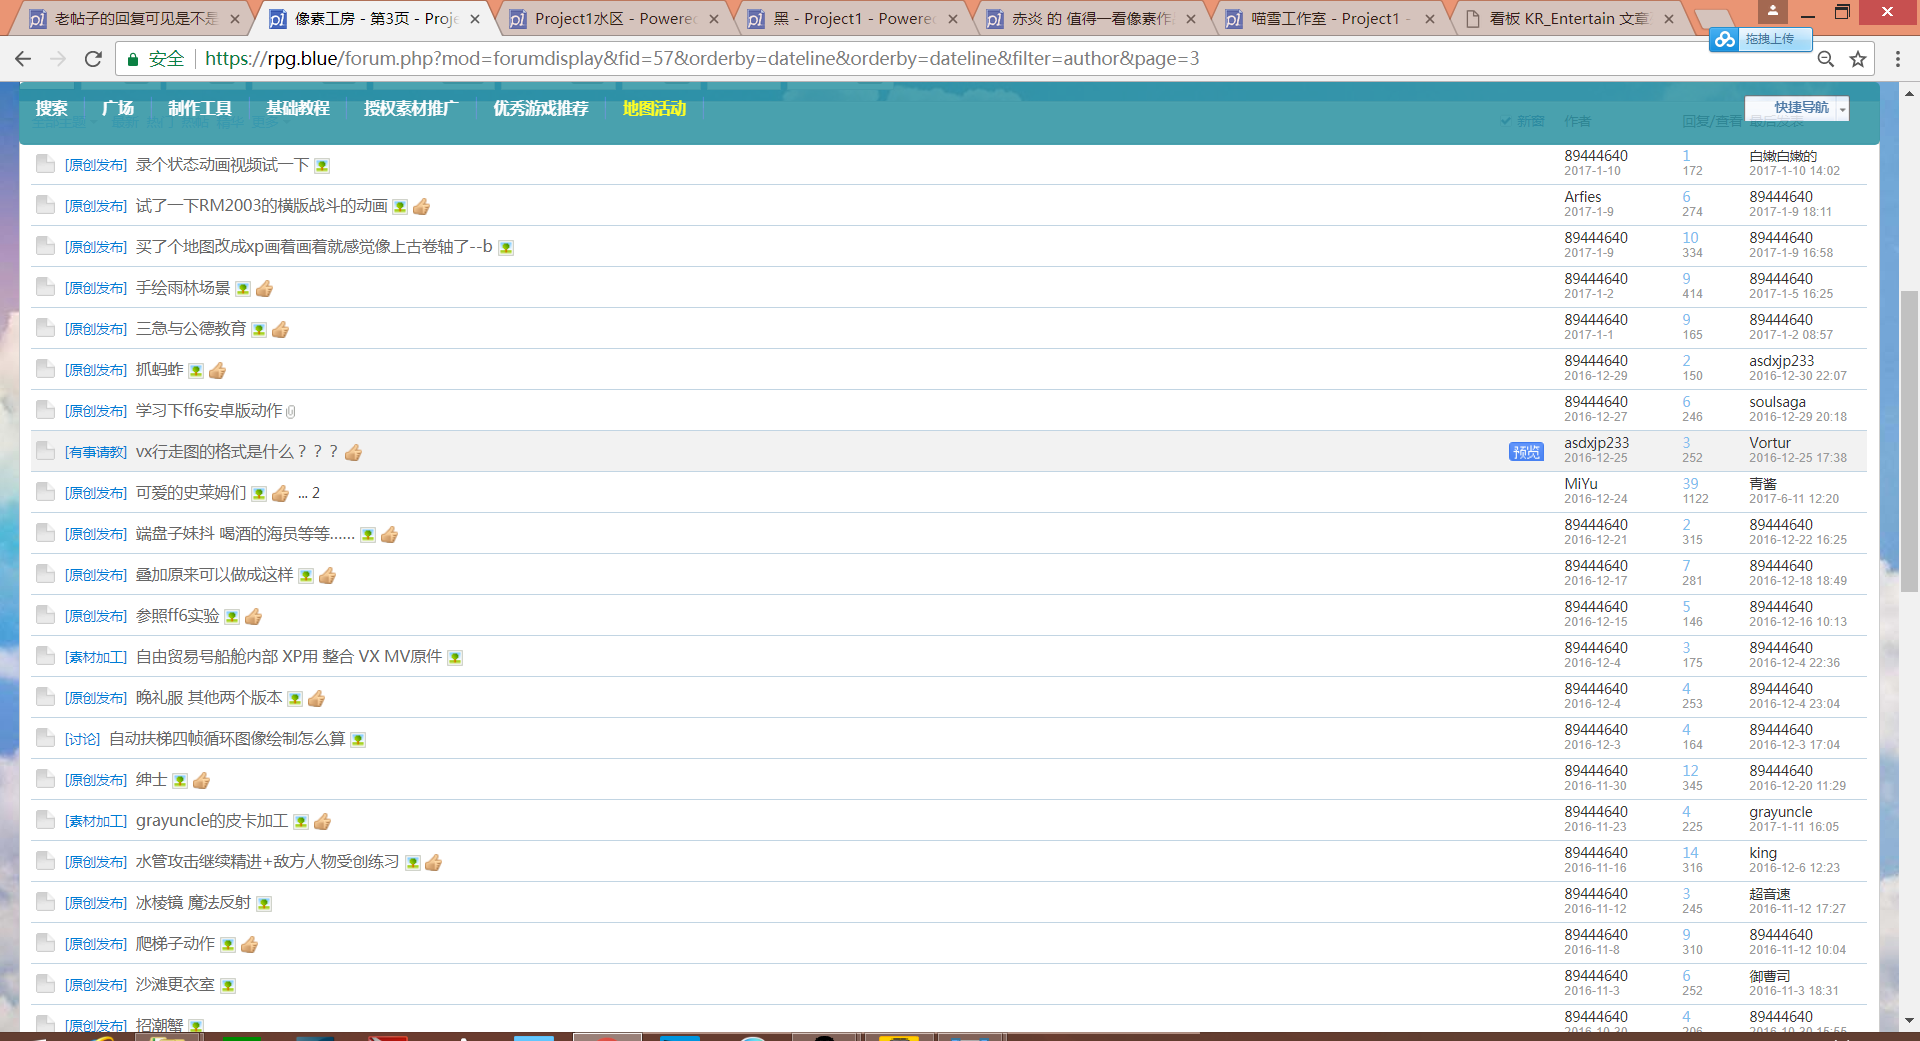Screen dimensions: 1920x1041
Task: Bookmark this page with the star icon
Action: [x=1858, y=59]
